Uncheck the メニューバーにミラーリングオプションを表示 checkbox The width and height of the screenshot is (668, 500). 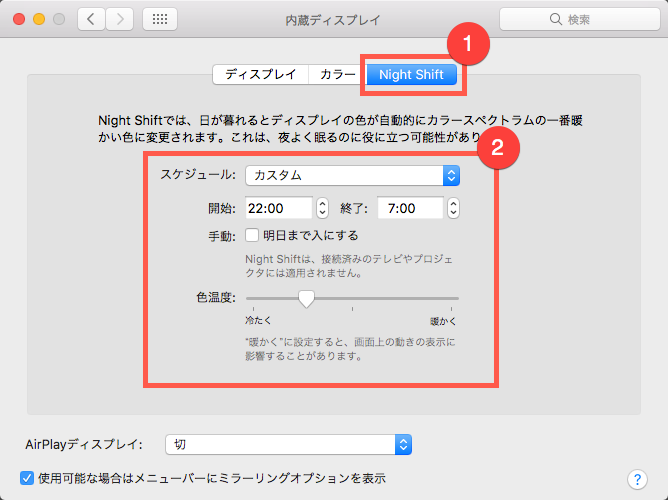tap(27, 478)
